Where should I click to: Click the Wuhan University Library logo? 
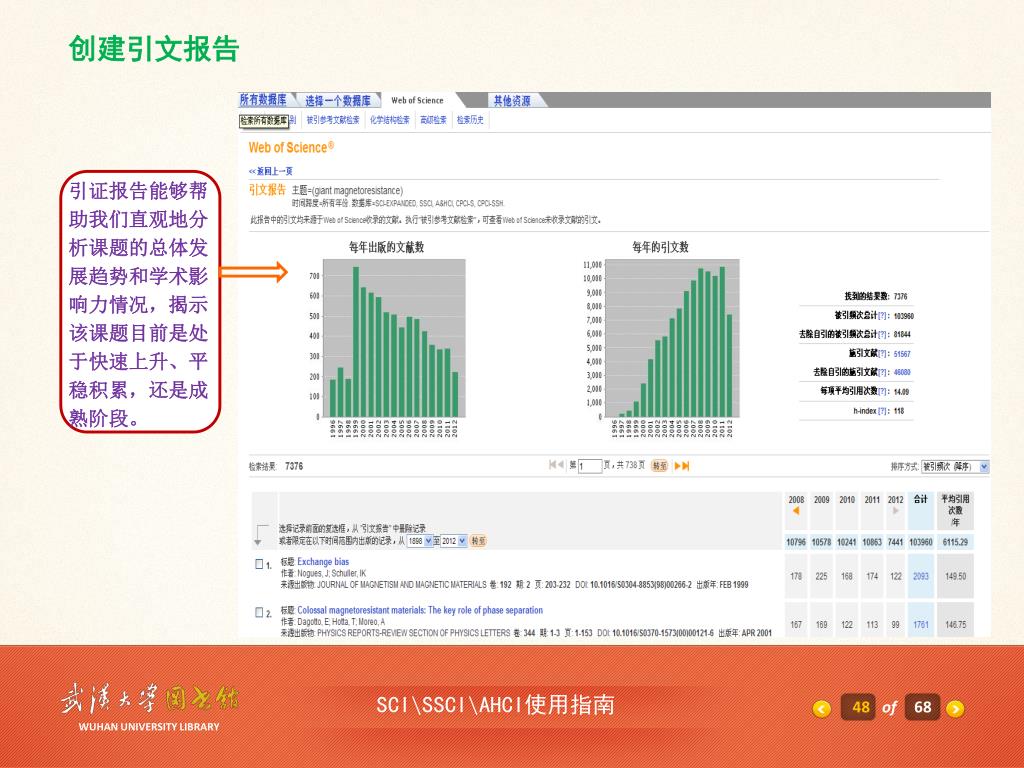click(x=150, y=709)
